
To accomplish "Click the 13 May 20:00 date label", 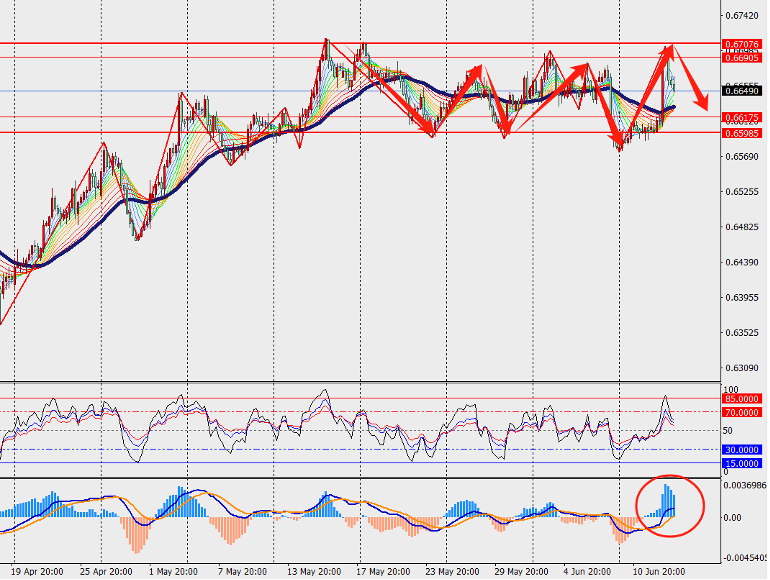I will [314, 573].
